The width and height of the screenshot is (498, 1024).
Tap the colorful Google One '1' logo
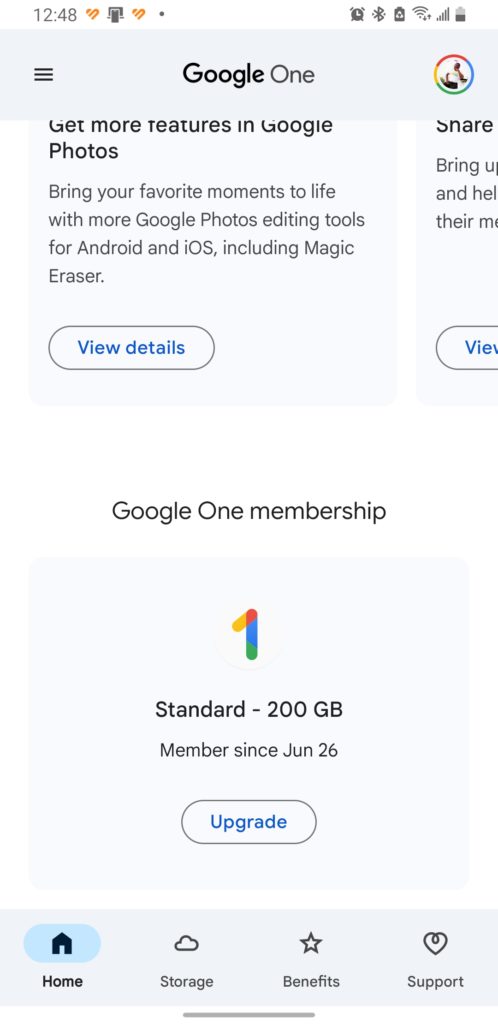[x=249, y=634]
